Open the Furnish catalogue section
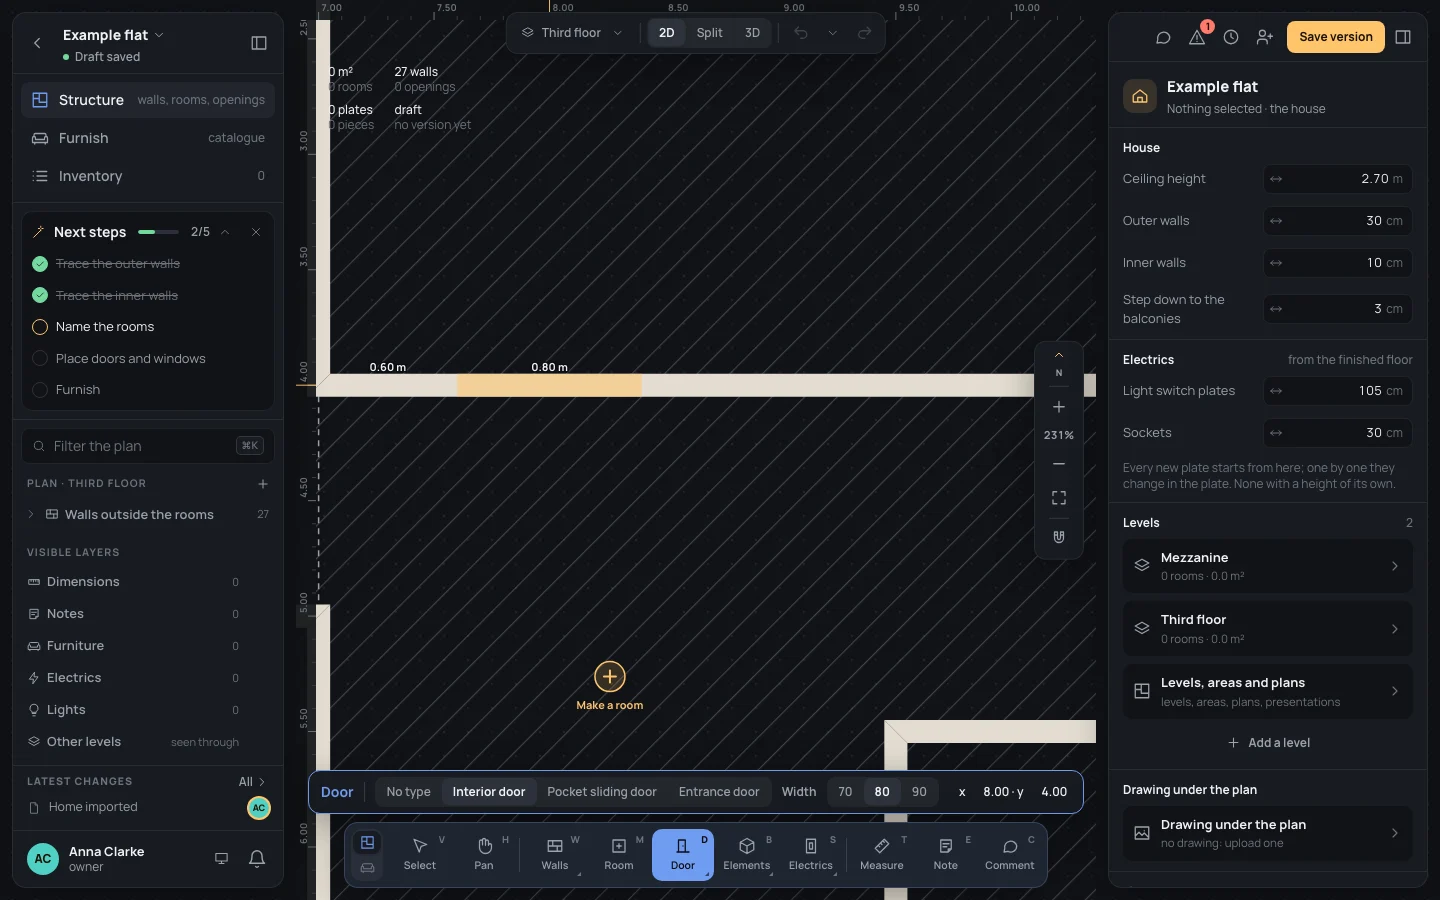1440x900 pixels. pos(148,138)
